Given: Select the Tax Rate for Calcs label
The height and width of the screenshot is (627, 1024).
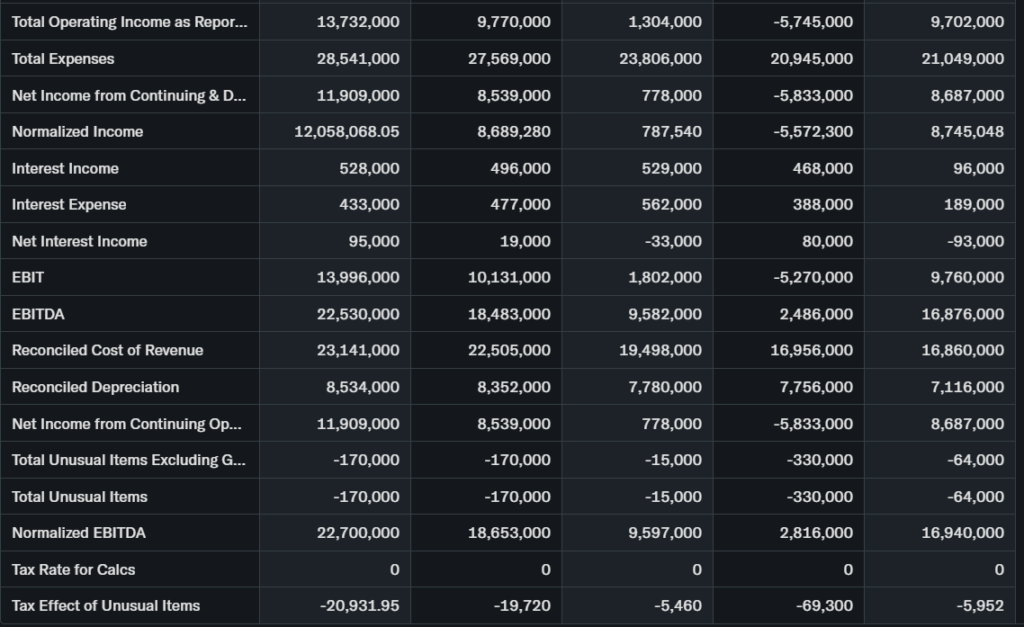Looking at the screenshot, I should point(73,570).
